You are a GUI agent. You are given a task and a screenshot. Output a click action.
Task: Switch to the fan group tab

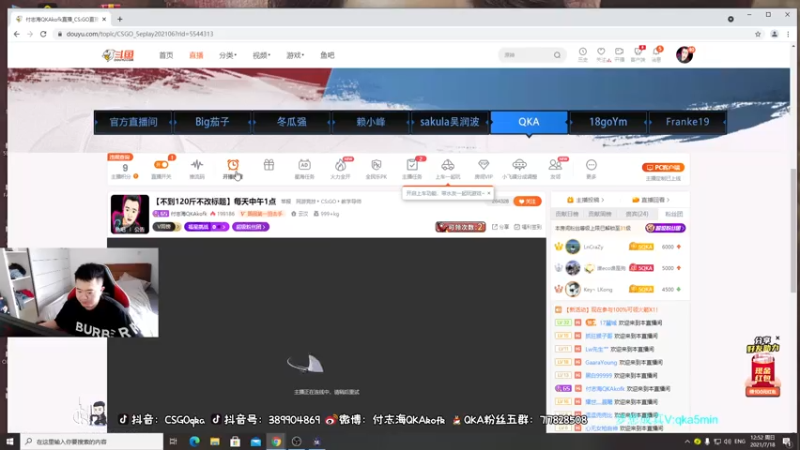(x=673, y=214)
